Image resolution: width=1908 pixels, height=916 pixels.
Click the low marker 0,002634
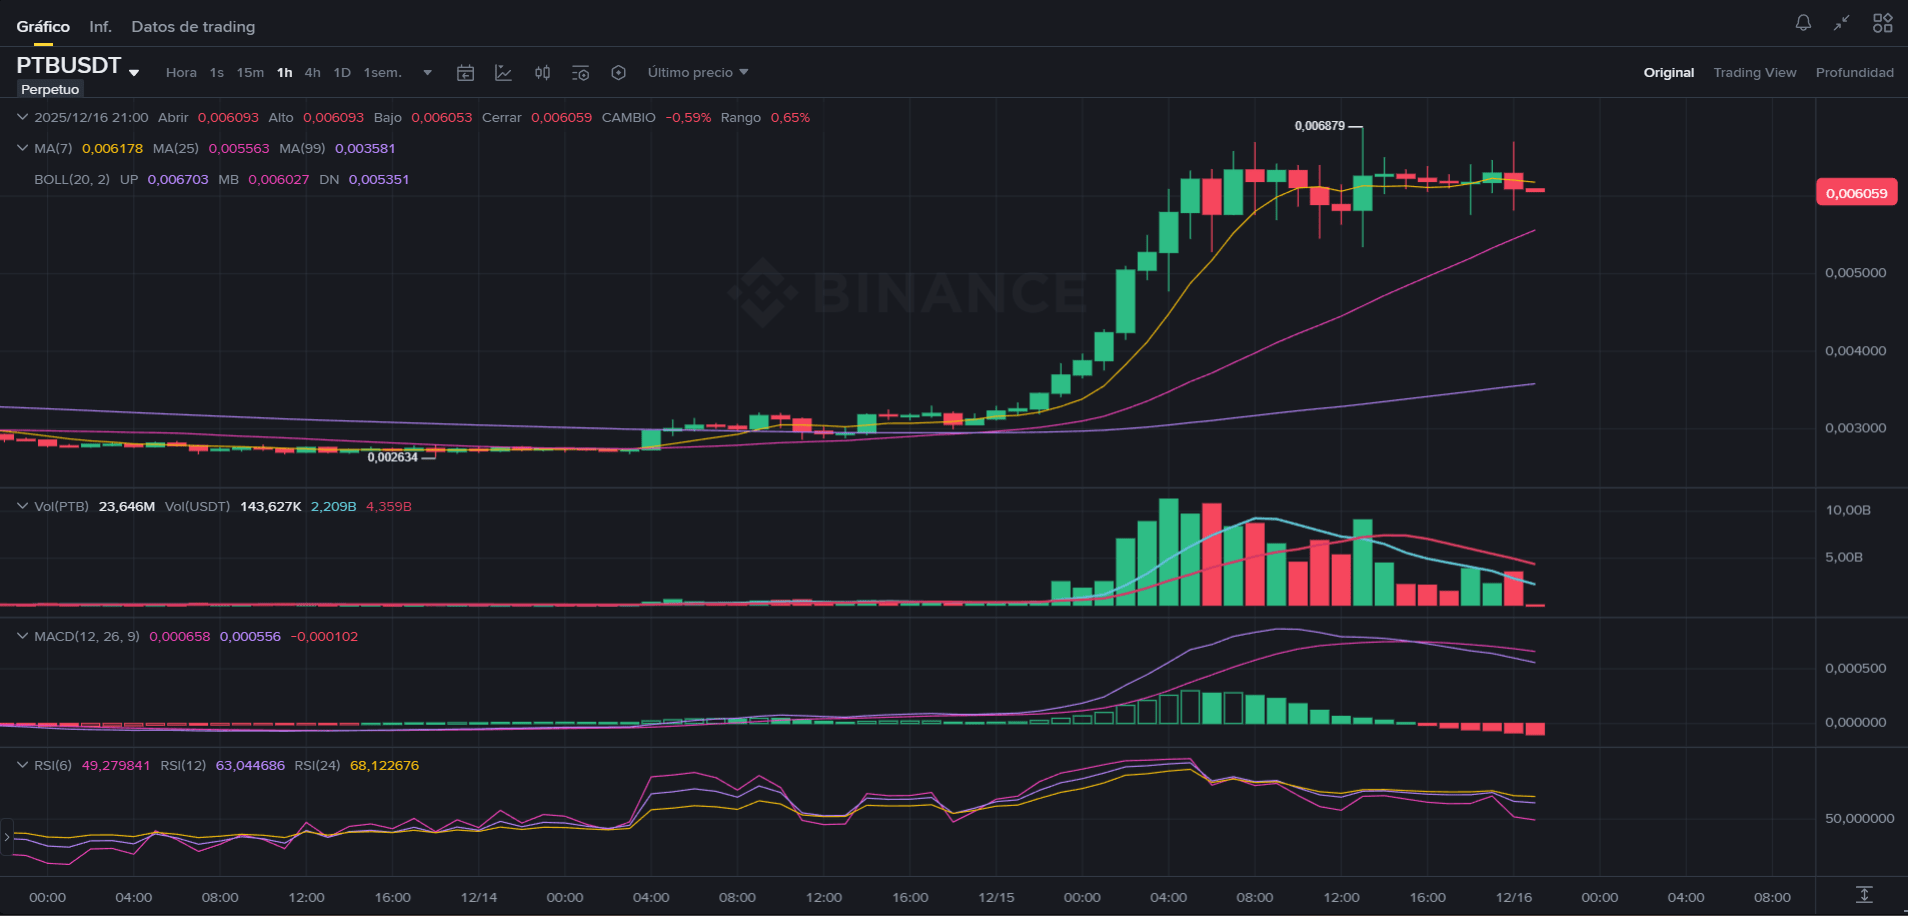(393, 457)
